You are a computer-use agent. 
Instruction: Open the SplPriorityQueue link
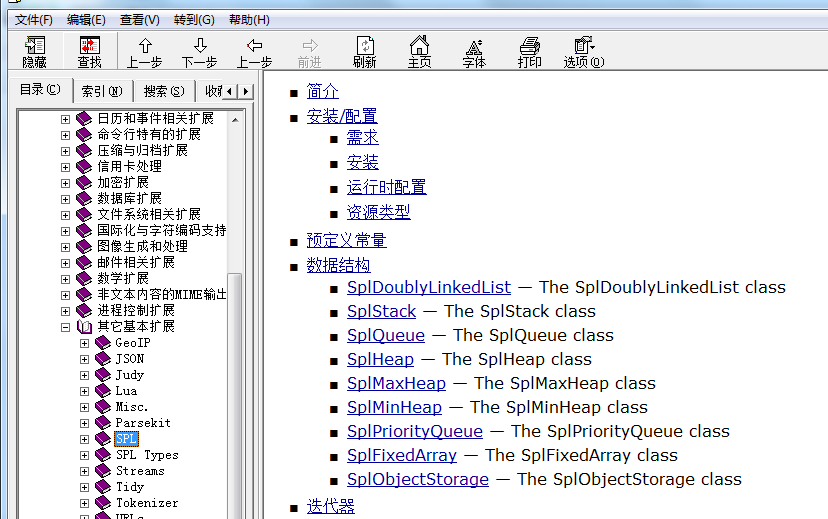(x=415, y=431)
